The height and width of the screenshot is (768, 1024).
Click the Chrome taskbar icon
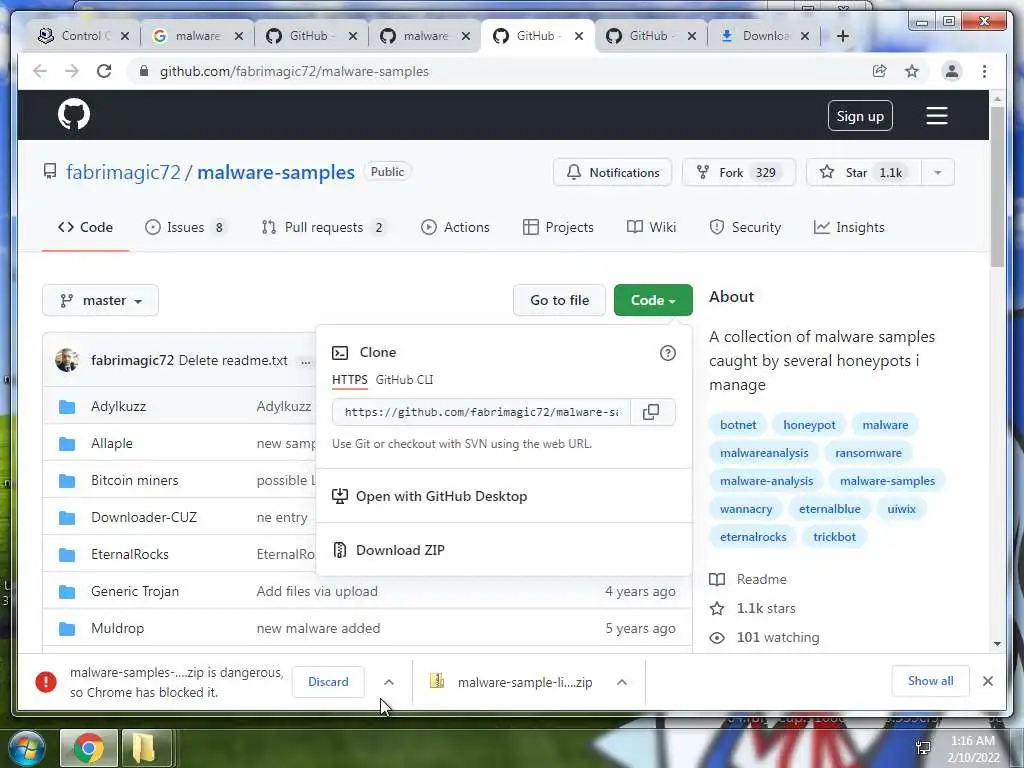[x=89, y=748]
